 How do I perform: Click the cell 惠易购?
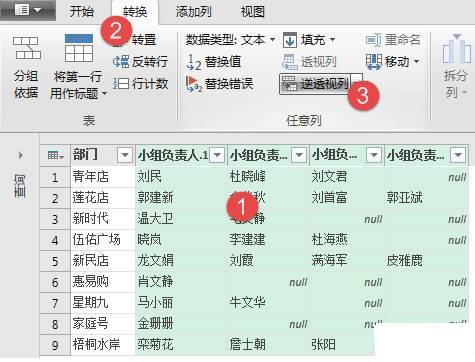[103, 282]
